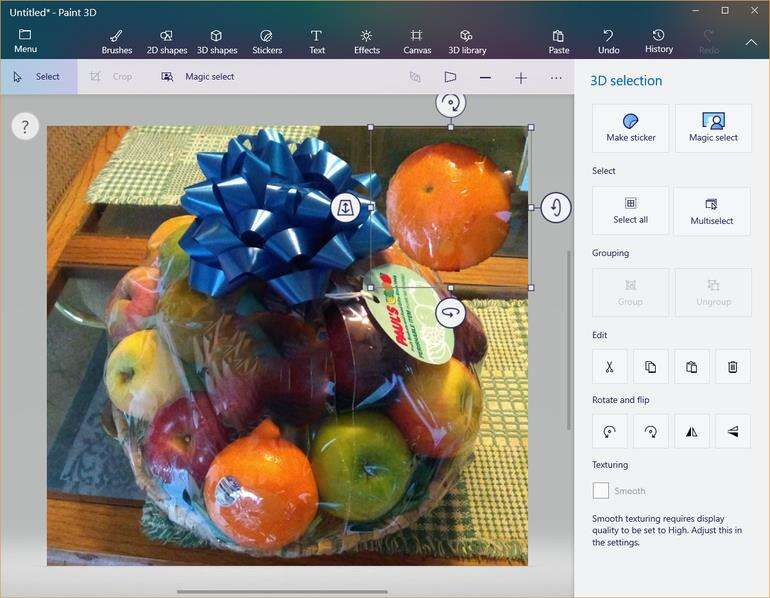Image resolution: width=770 pixels, height=598 pixels.
Task: Click the vertical scrollbar beside the canvas
Action: tap(569, 340)
